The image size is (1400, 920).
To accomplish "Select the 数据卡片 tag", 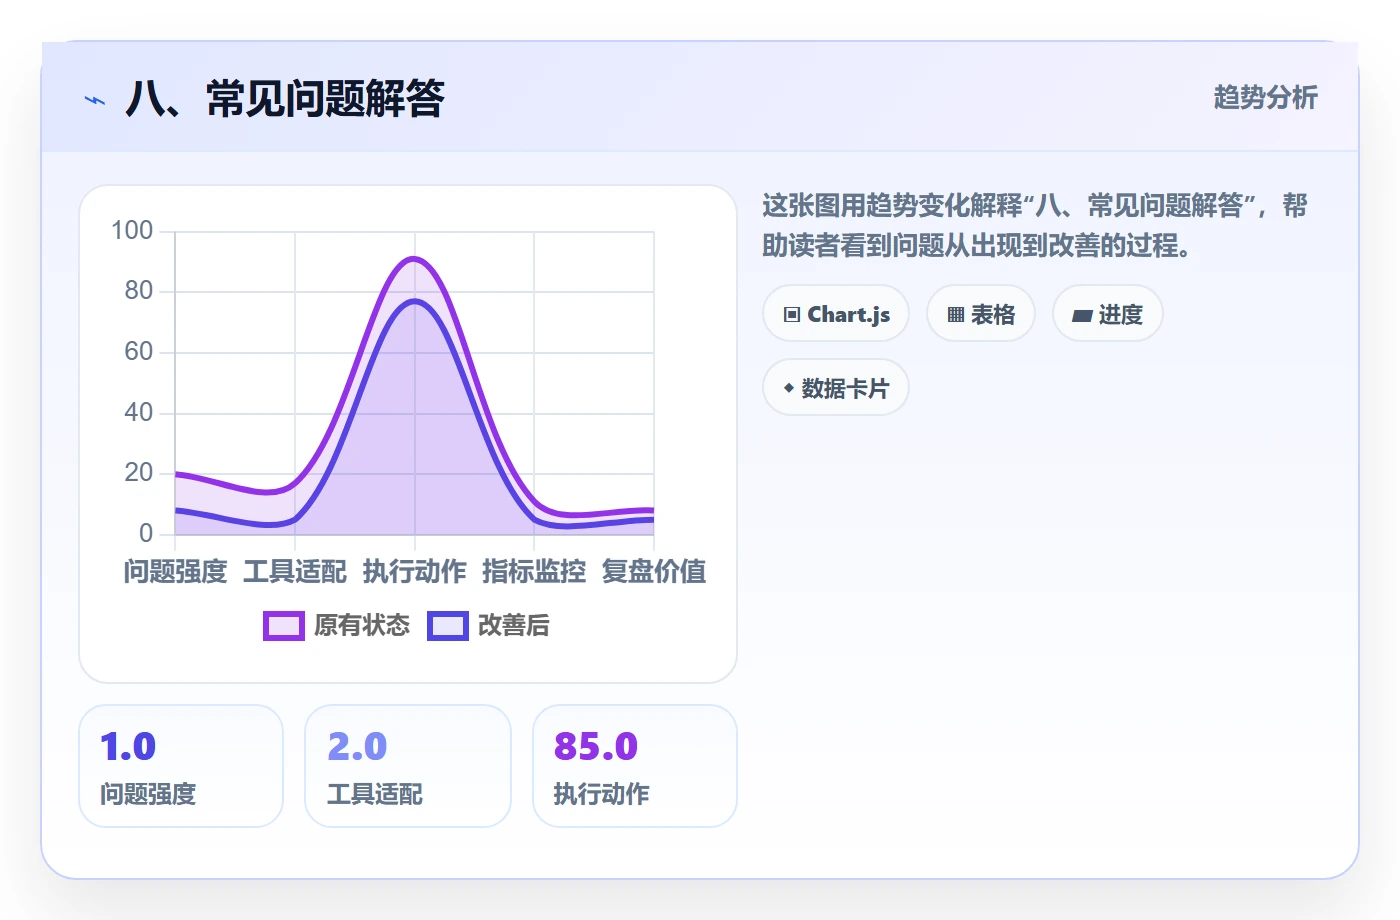I will 836,388.
